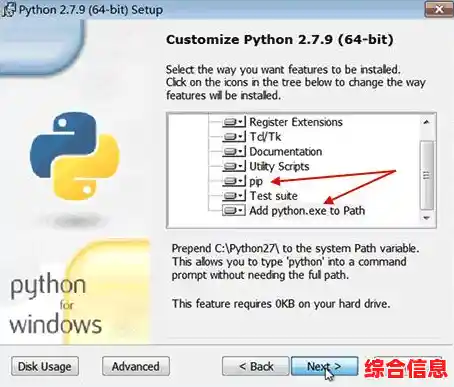Click the Disk Usage button

pos(45,366)
